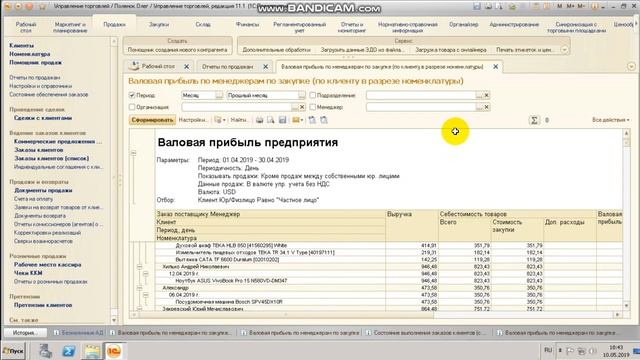
Task: Click the Sigma sum icon
Action: coord(534,120)
